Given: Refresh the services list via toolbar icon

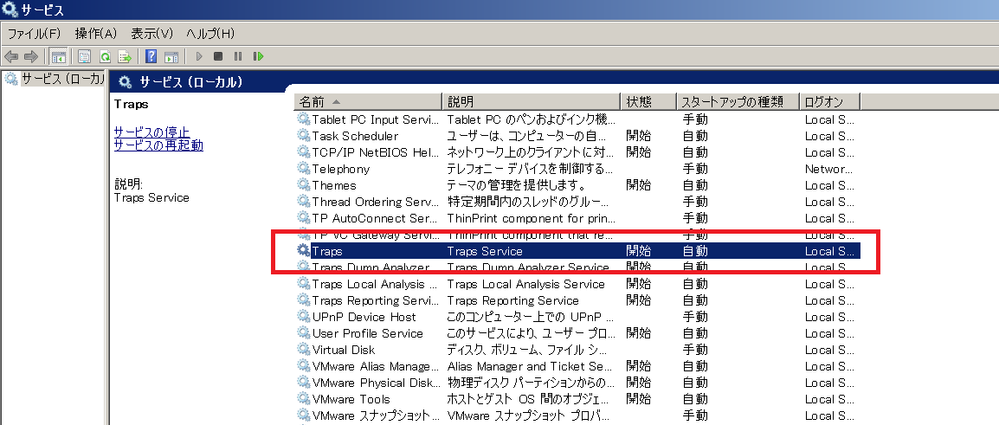Looking at the screenshot, I should 104,57.
